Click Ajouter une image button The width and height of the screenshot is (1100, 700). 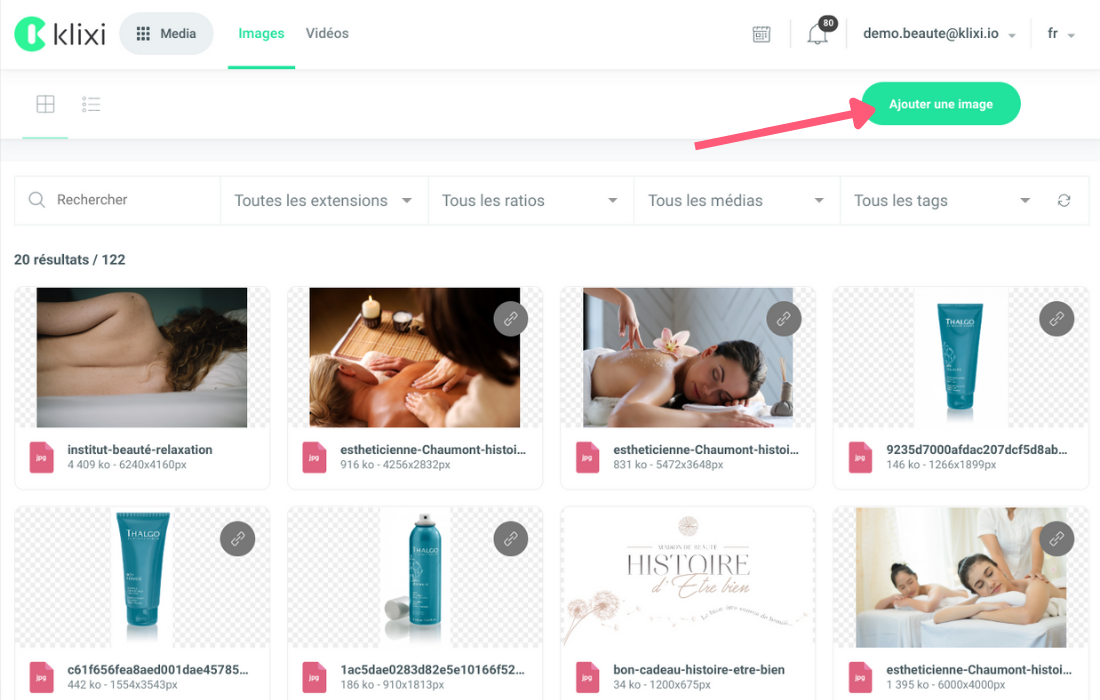[941, 104]
